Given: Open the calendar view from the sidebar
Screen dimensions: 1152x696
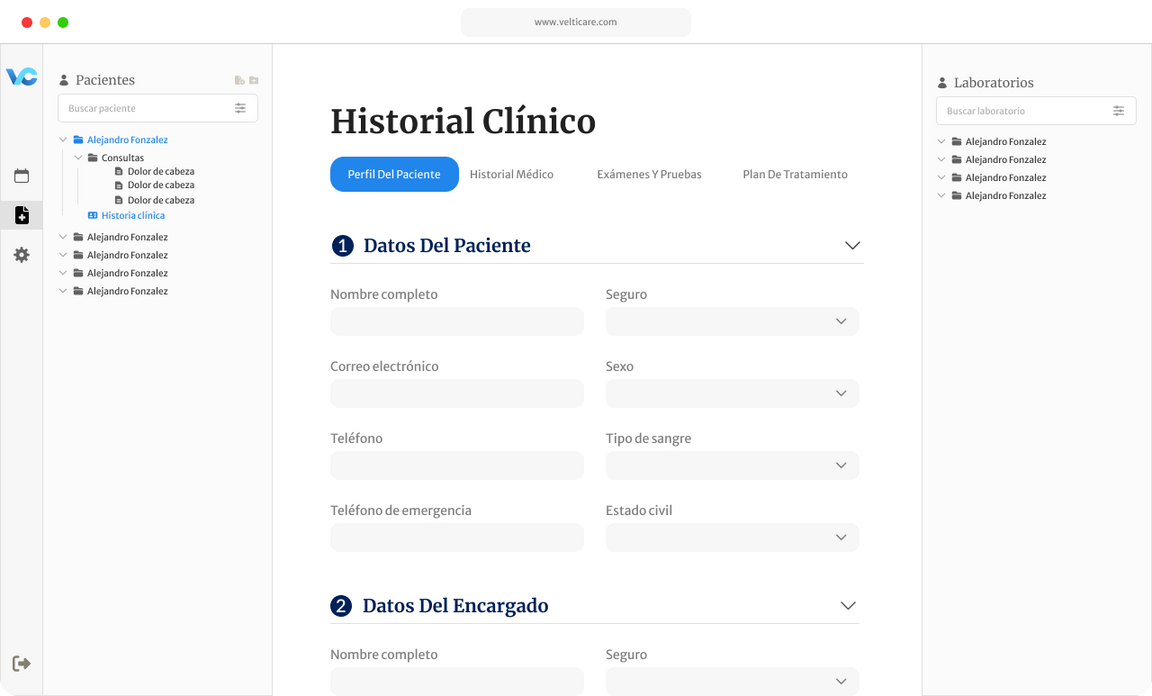Looking at the screenshot, I should (21, 176).
